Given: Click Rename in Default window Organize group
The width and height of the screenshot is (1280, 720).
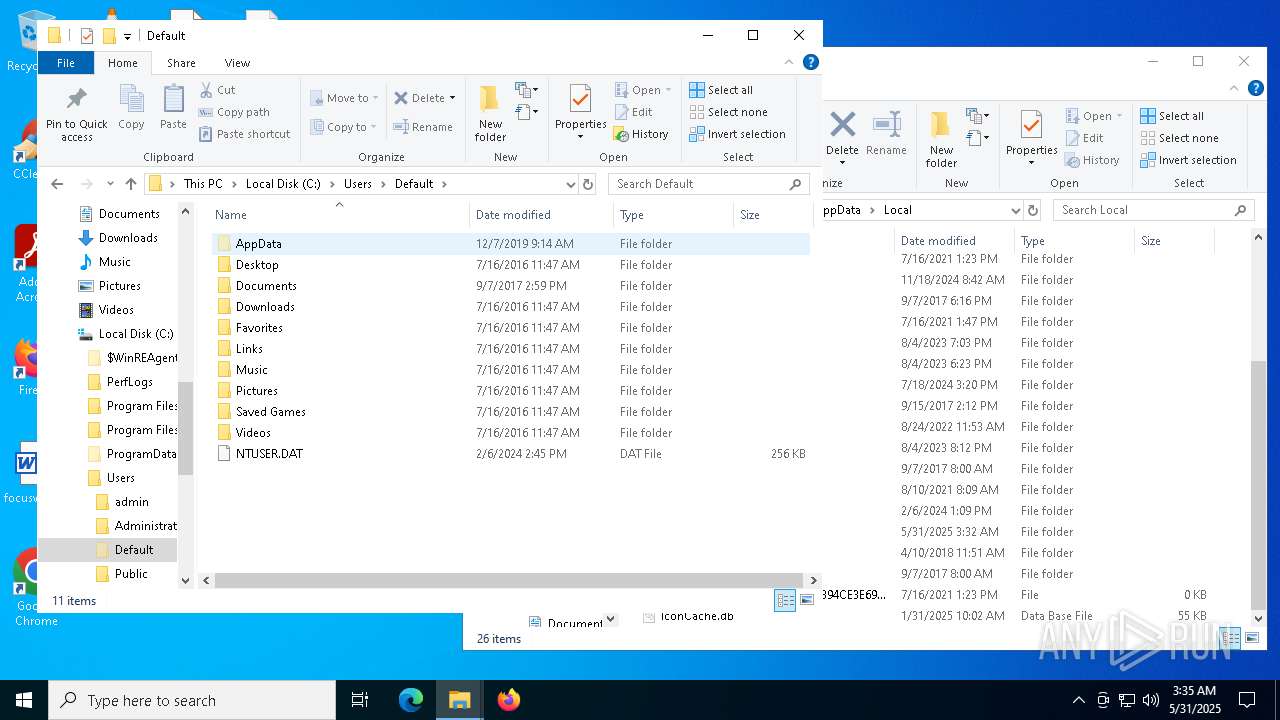Looking at the screenshot, I should click(423, 127).
